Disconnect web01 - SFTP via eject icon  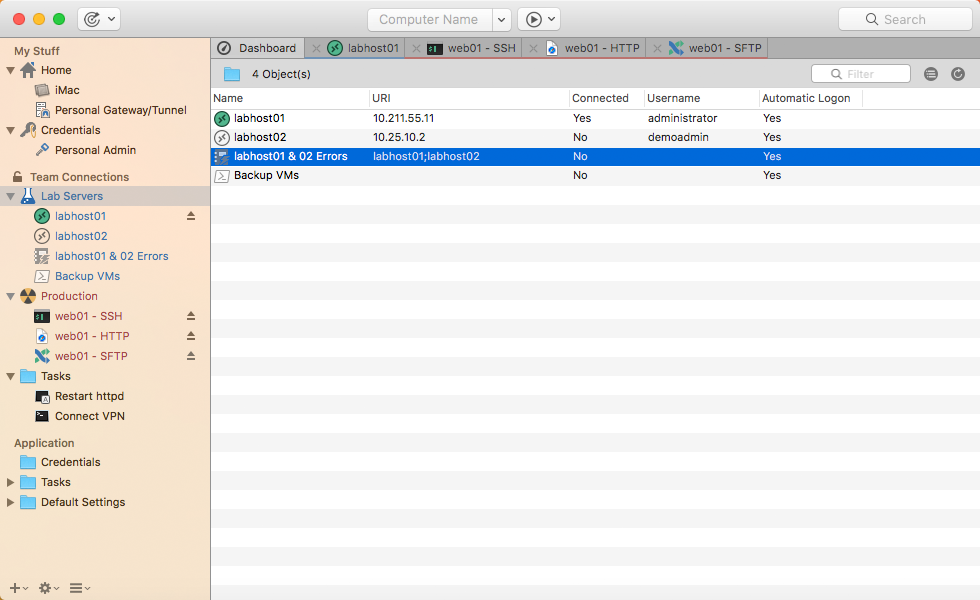pyautogui.click(x=191, y=356)
